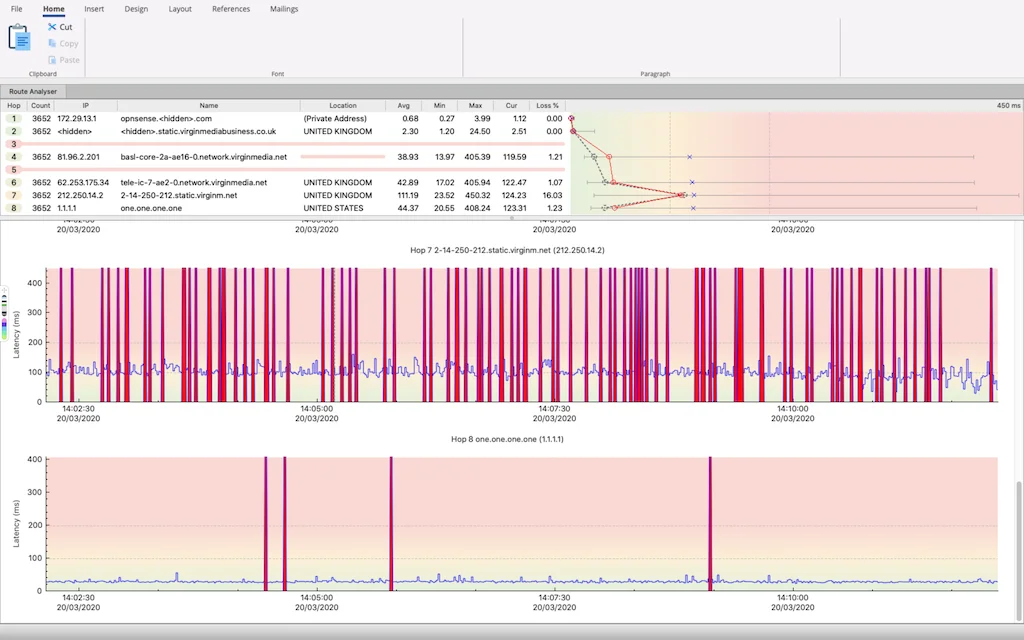Click the small Paste icon under Copy
The height and width of the screenshot is (640, 1024).
tap(52, 59)
